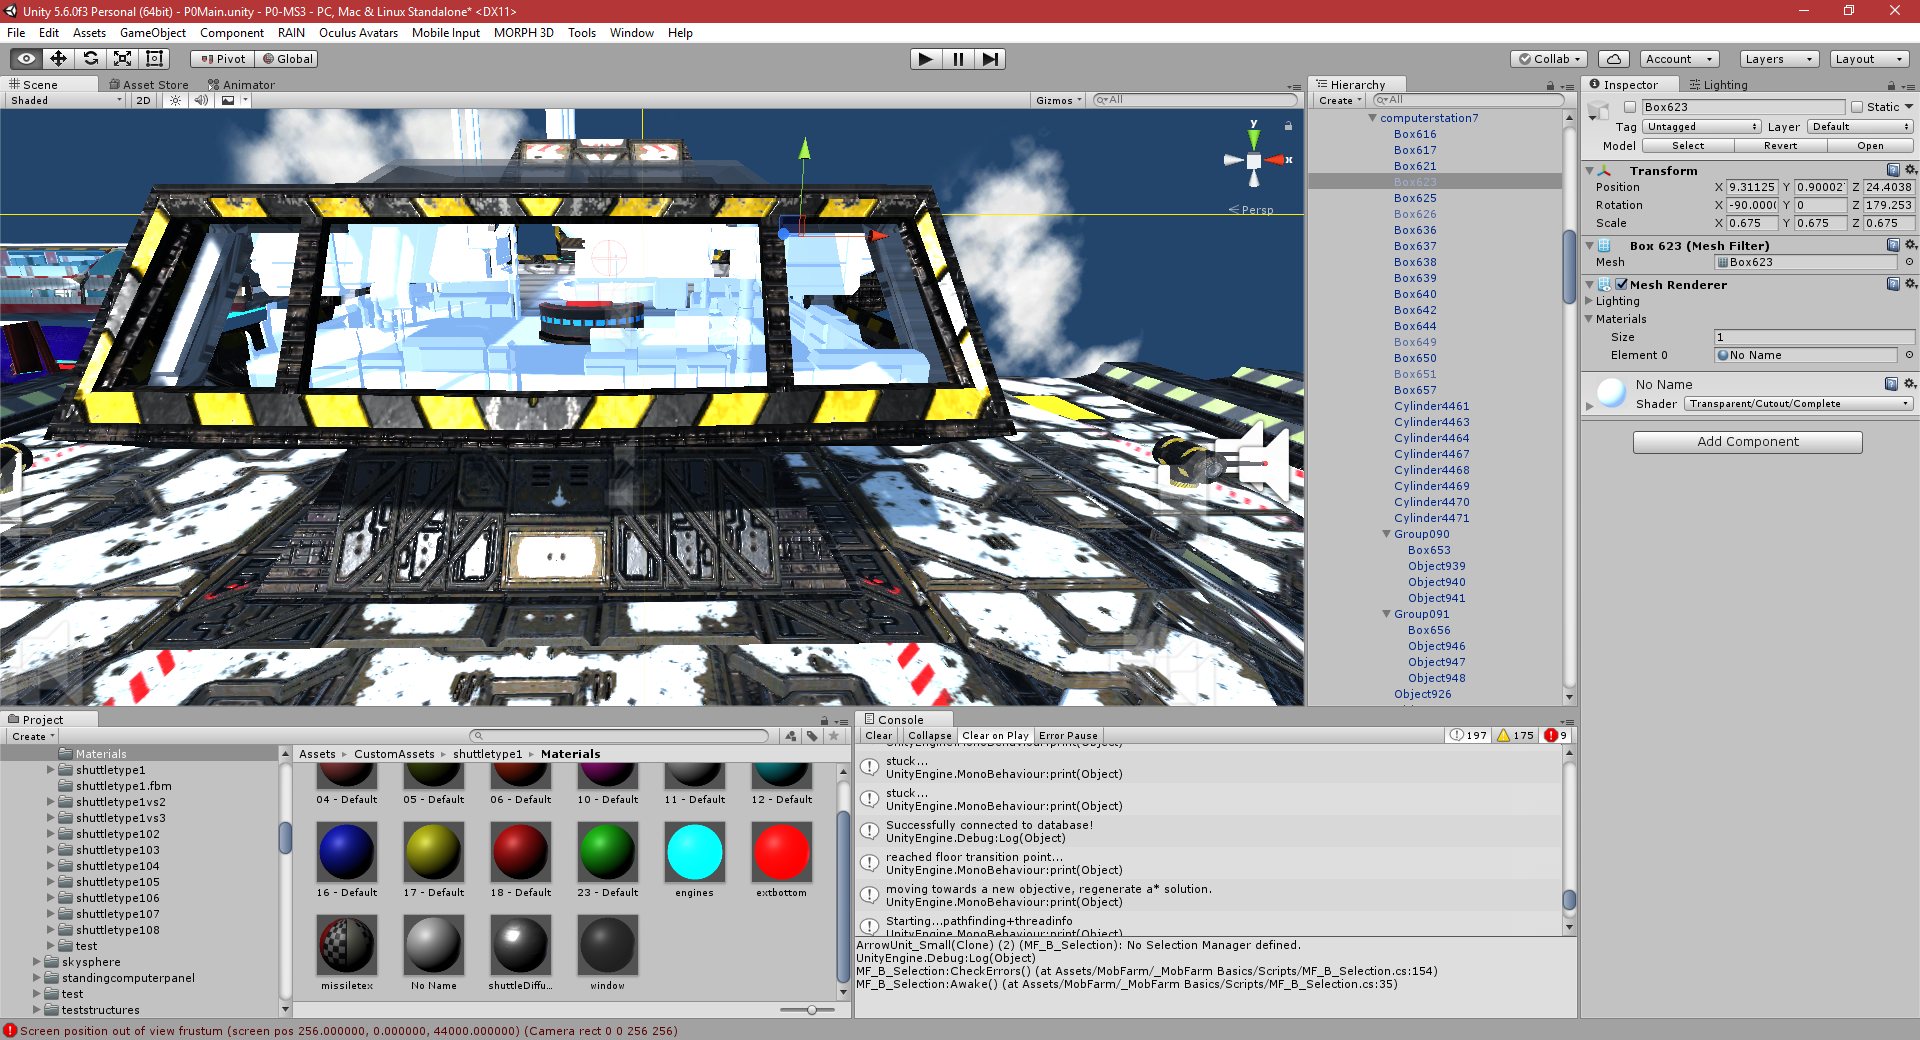
Task: Select the Rect Transform tool
Action: point(154,58)
